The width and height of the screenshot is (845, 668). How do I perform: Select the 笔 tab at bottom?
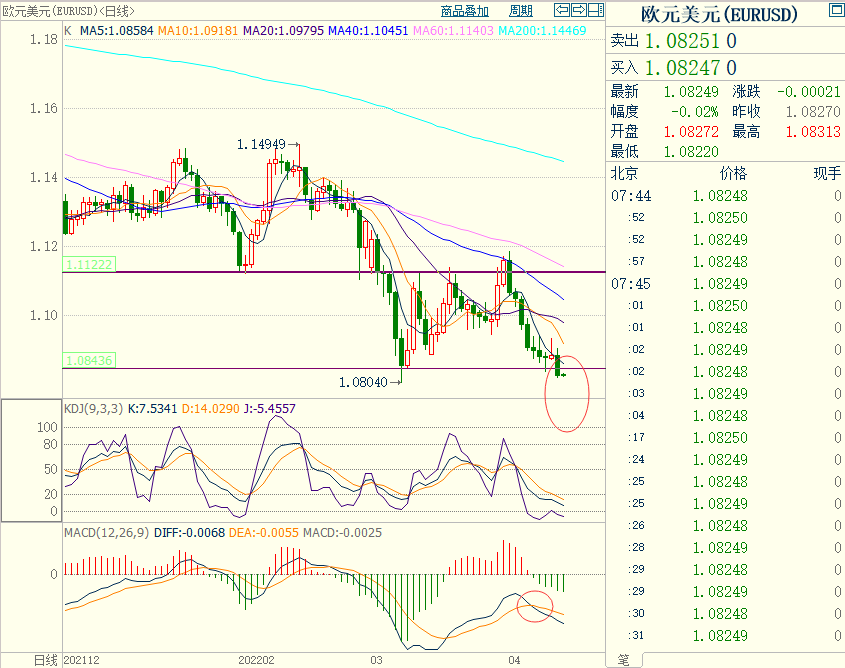(624, 660)
